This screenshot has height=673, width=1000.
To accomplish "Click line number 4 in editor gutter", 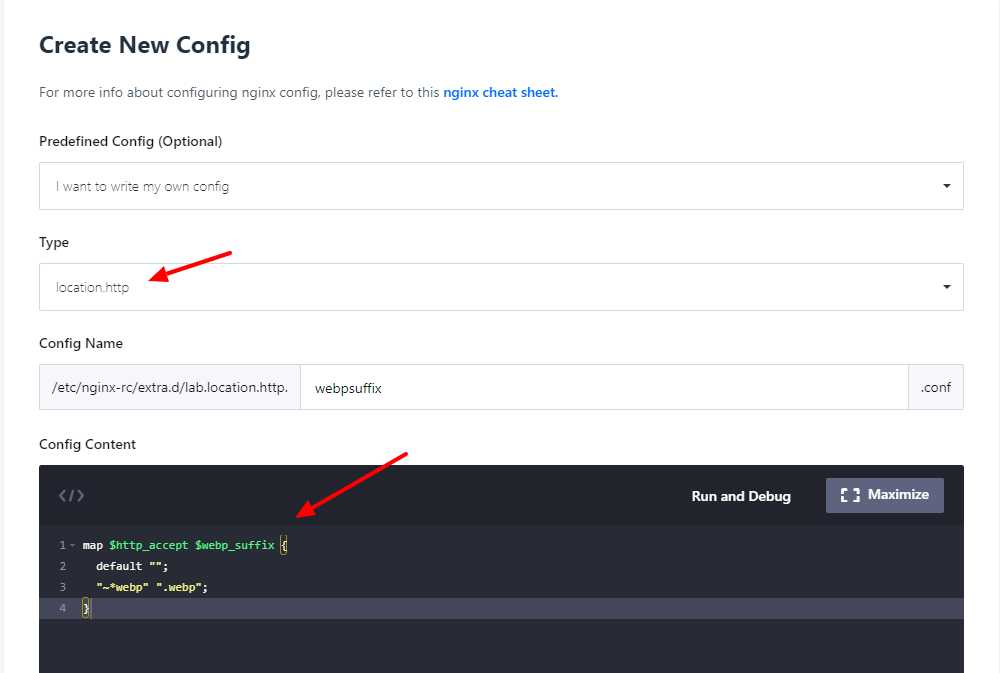I will click(62, 609).
